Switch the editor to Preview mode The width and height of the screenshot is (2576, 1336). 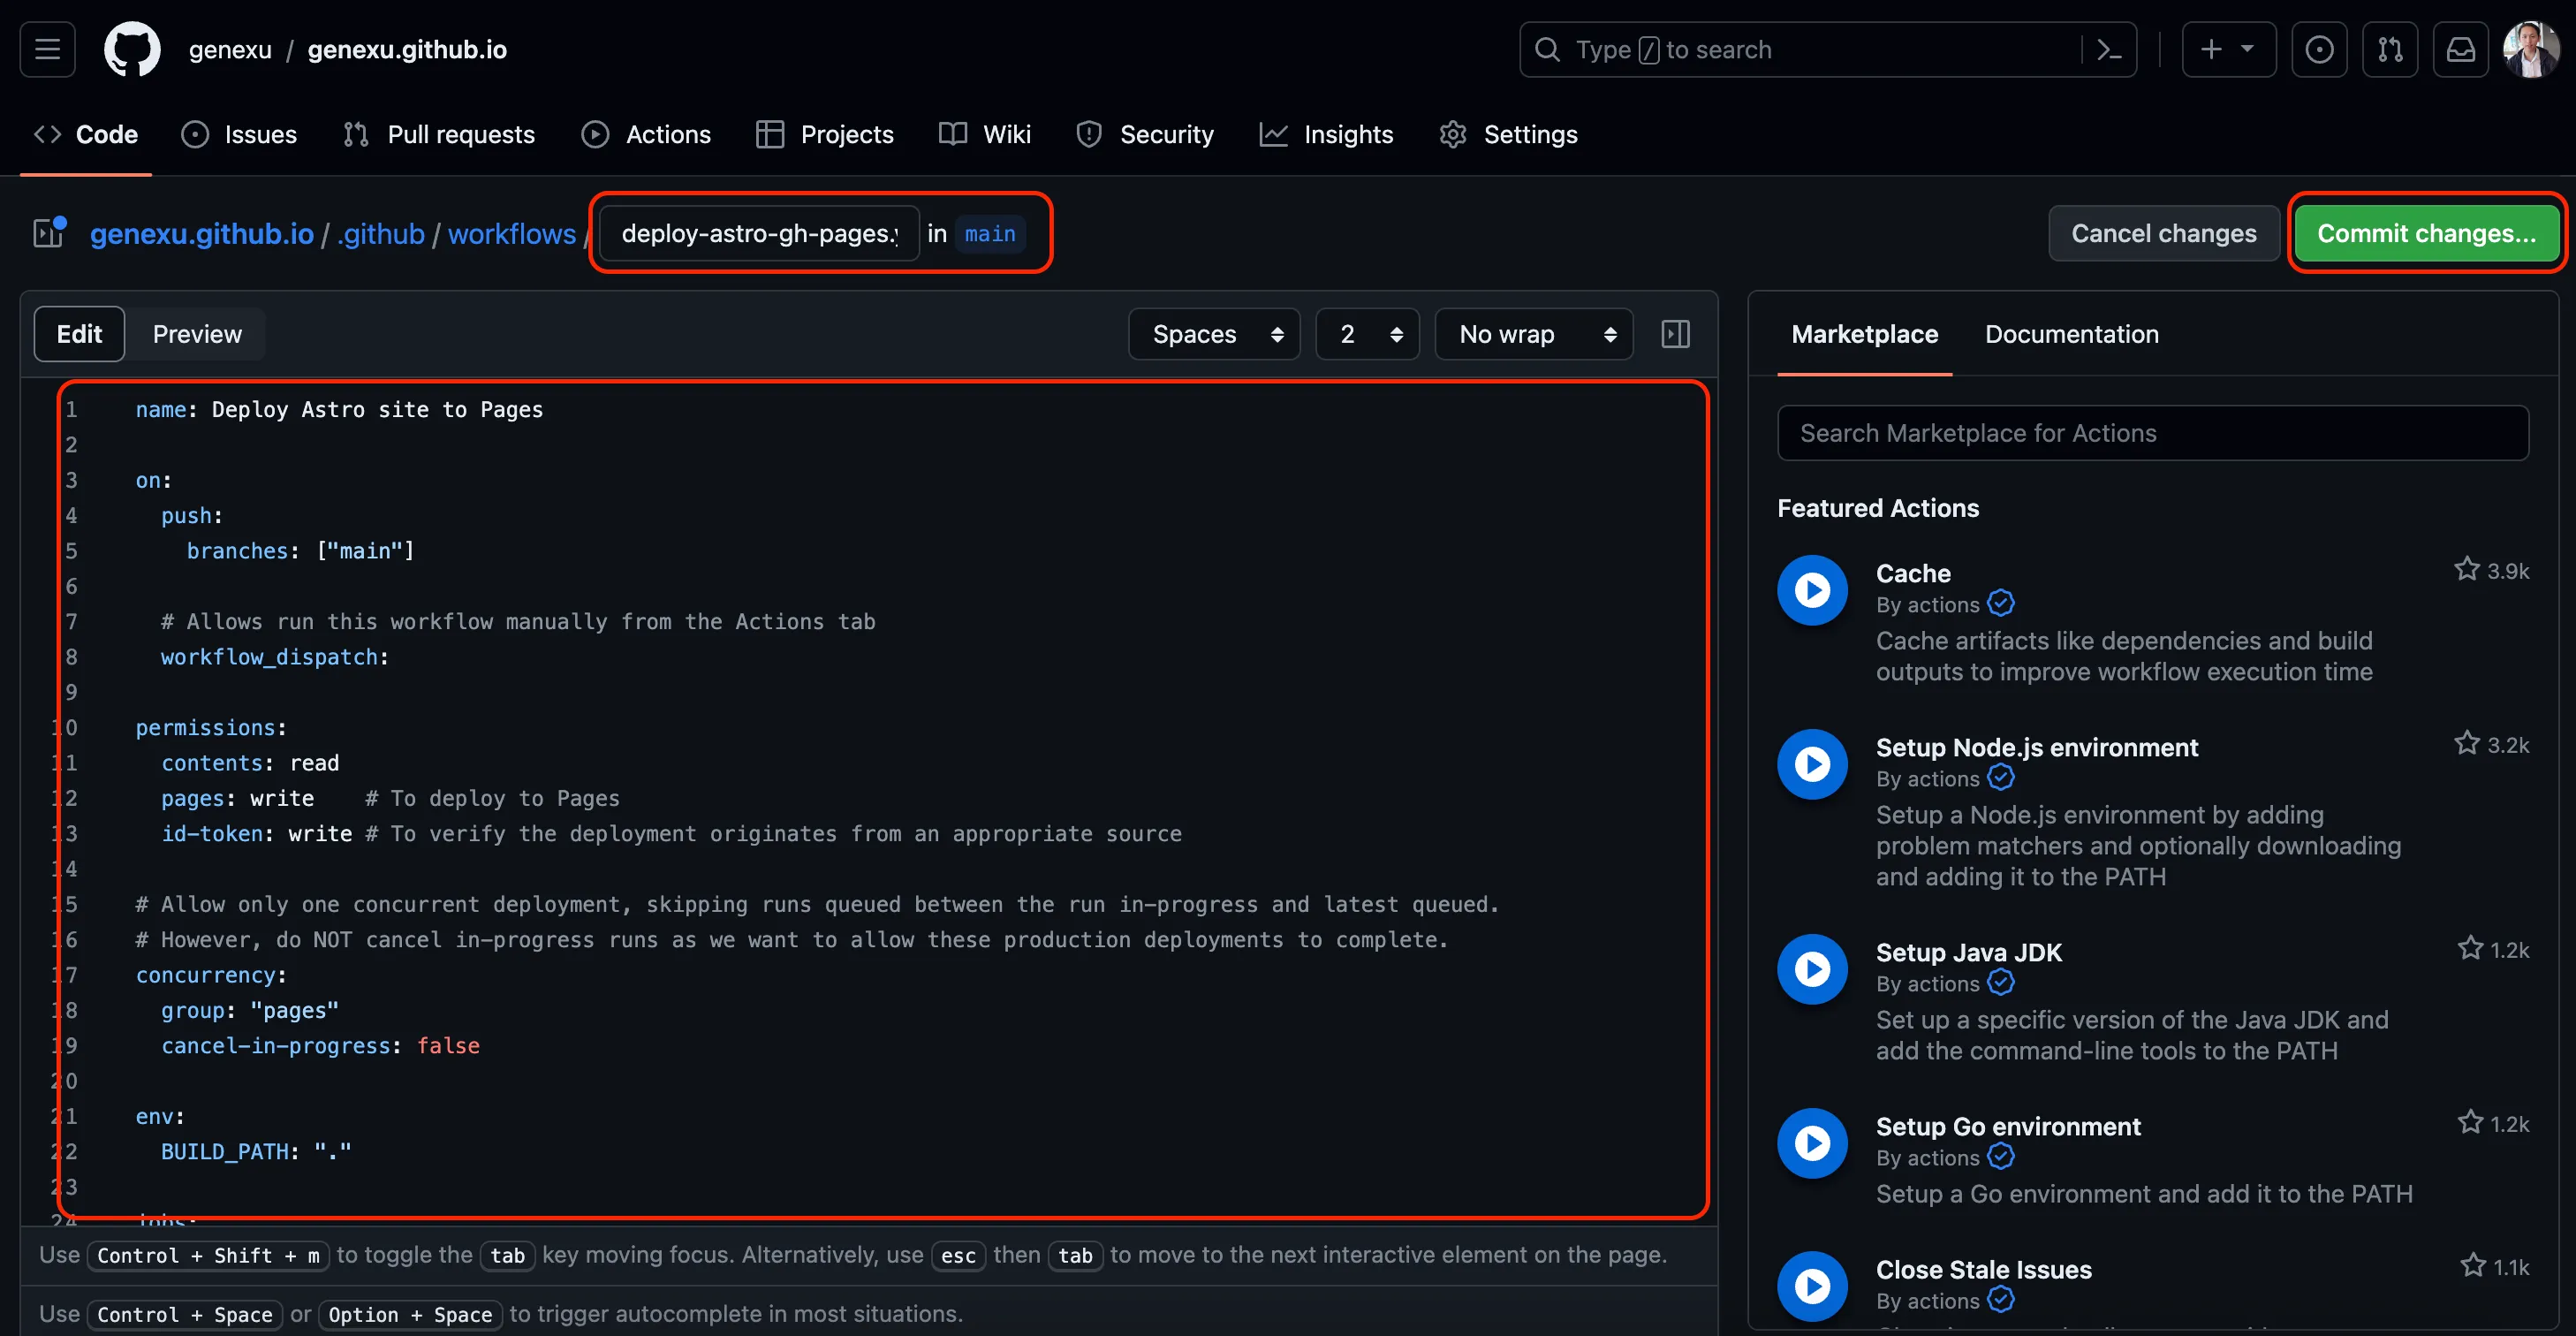[x=197, y=334]
